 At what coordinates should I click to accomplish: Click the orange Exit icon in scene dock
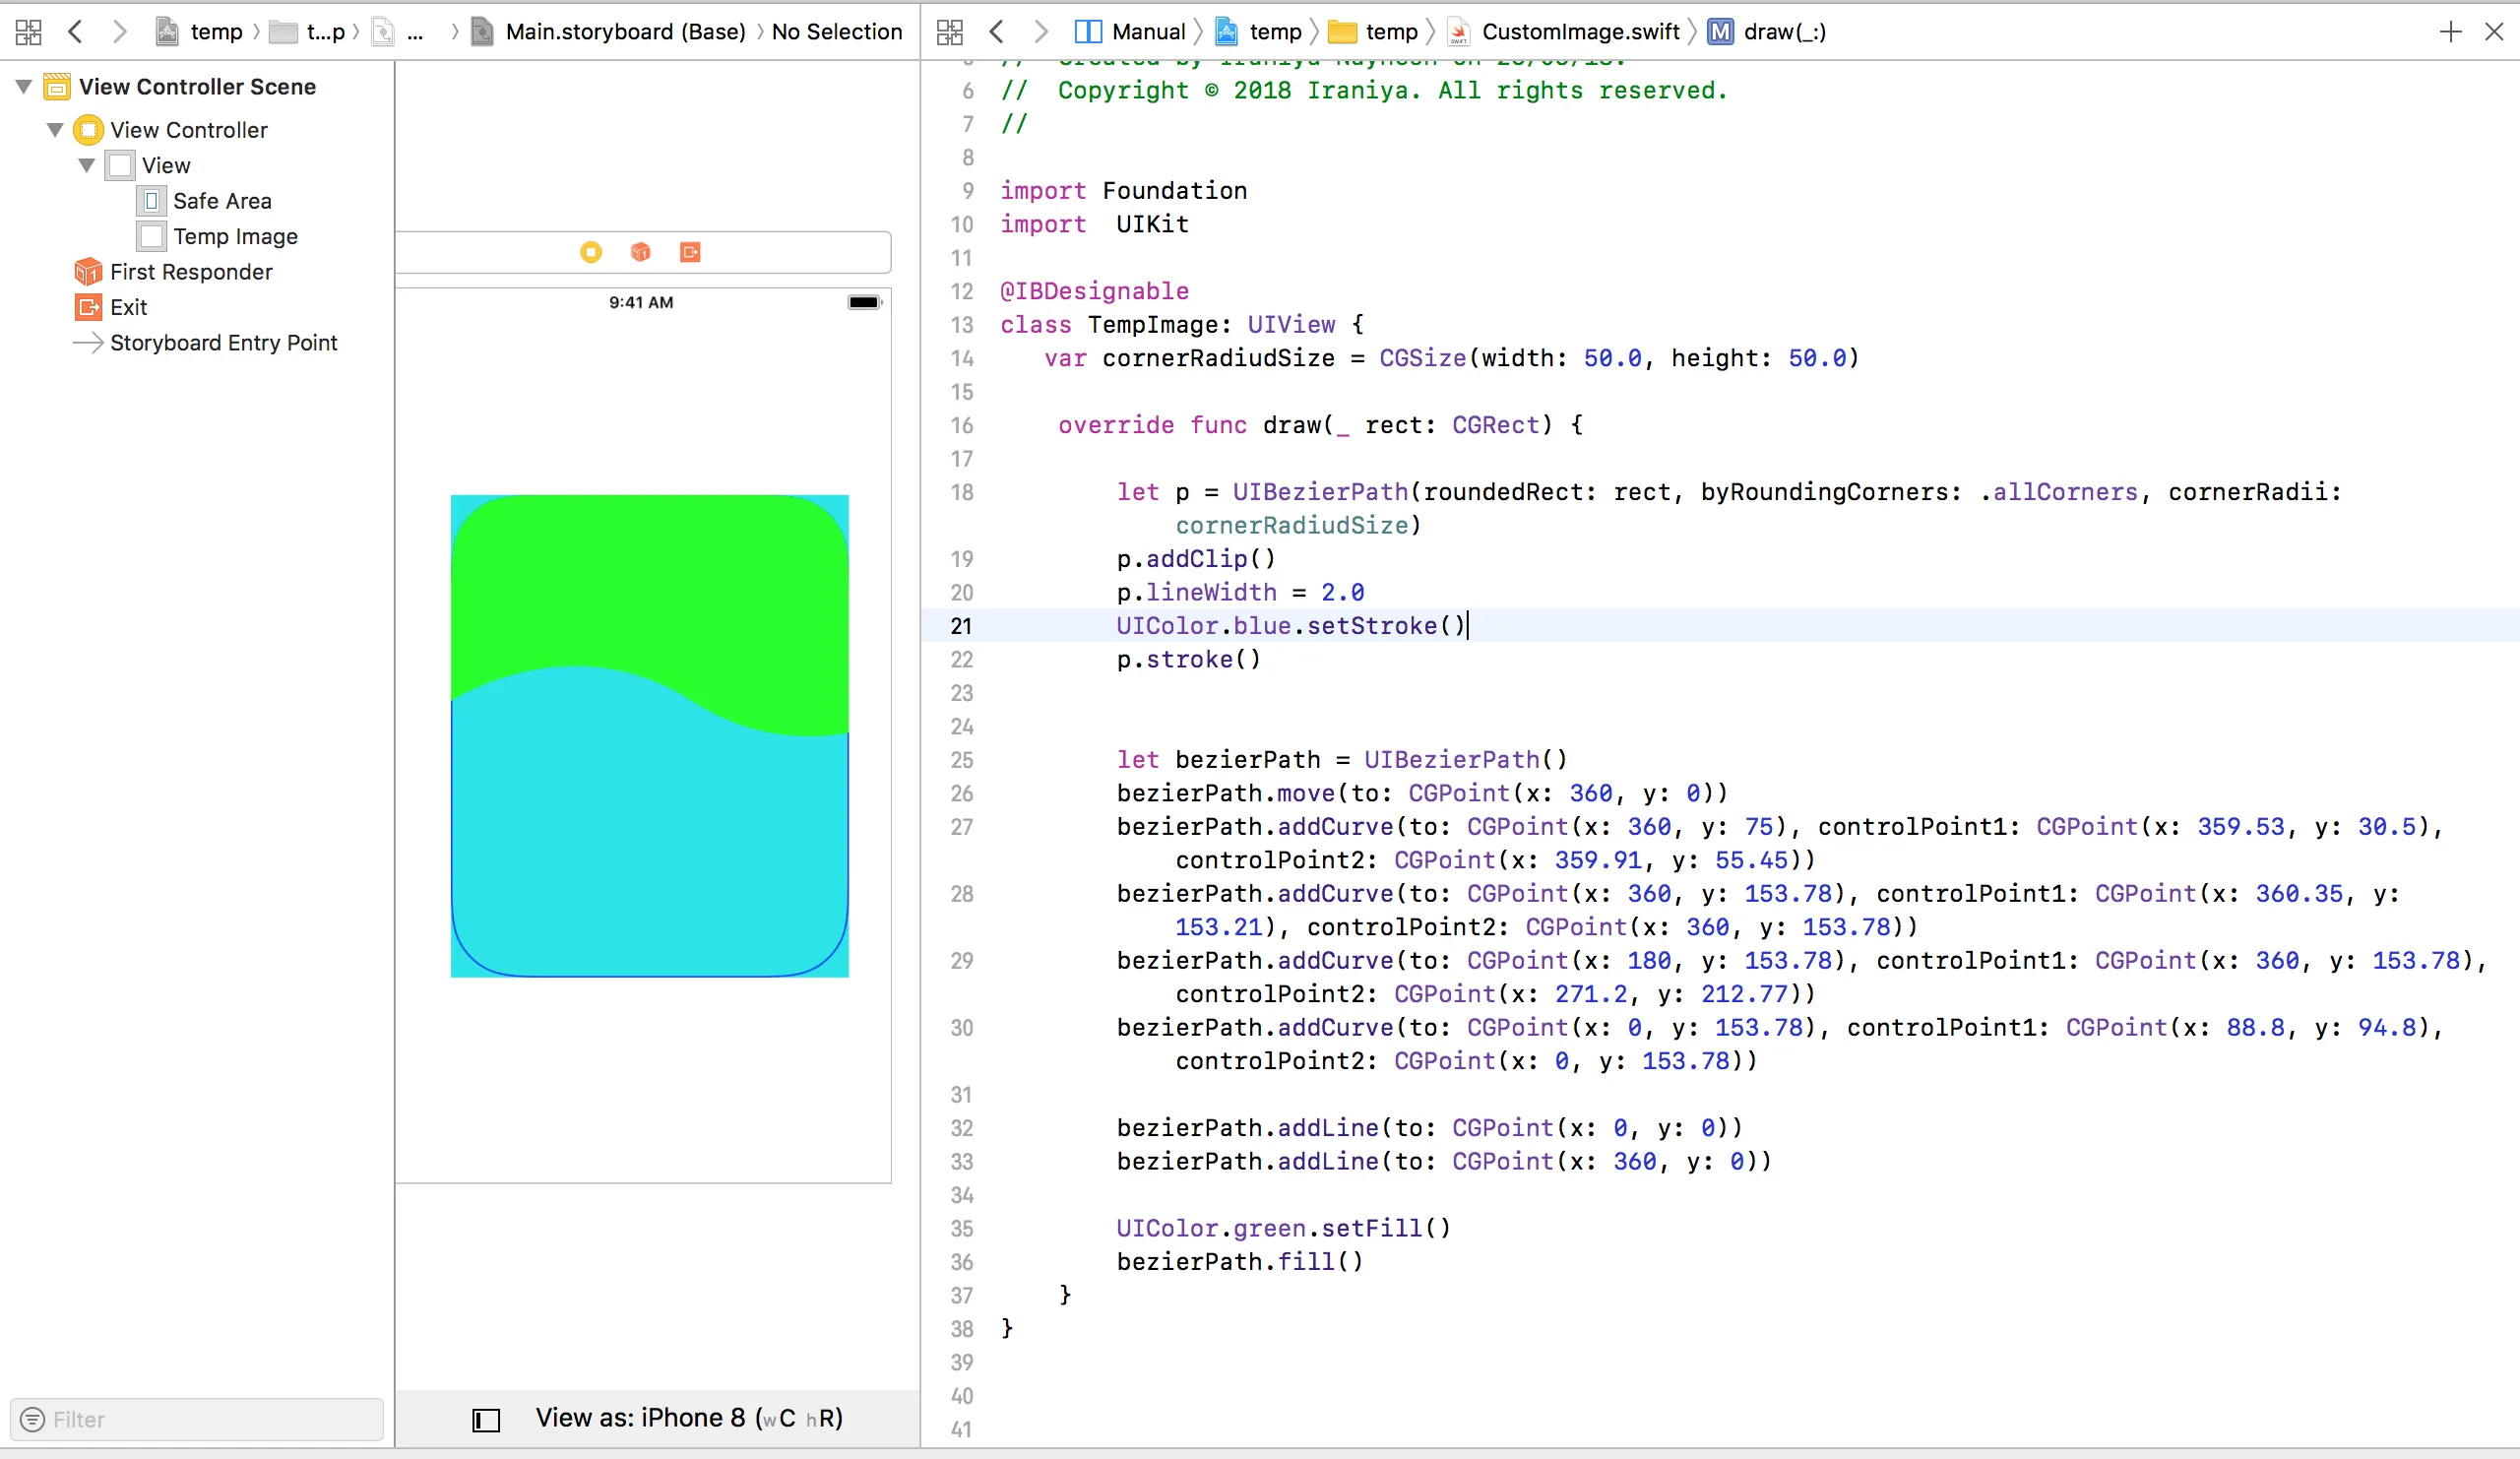(690, 252)
